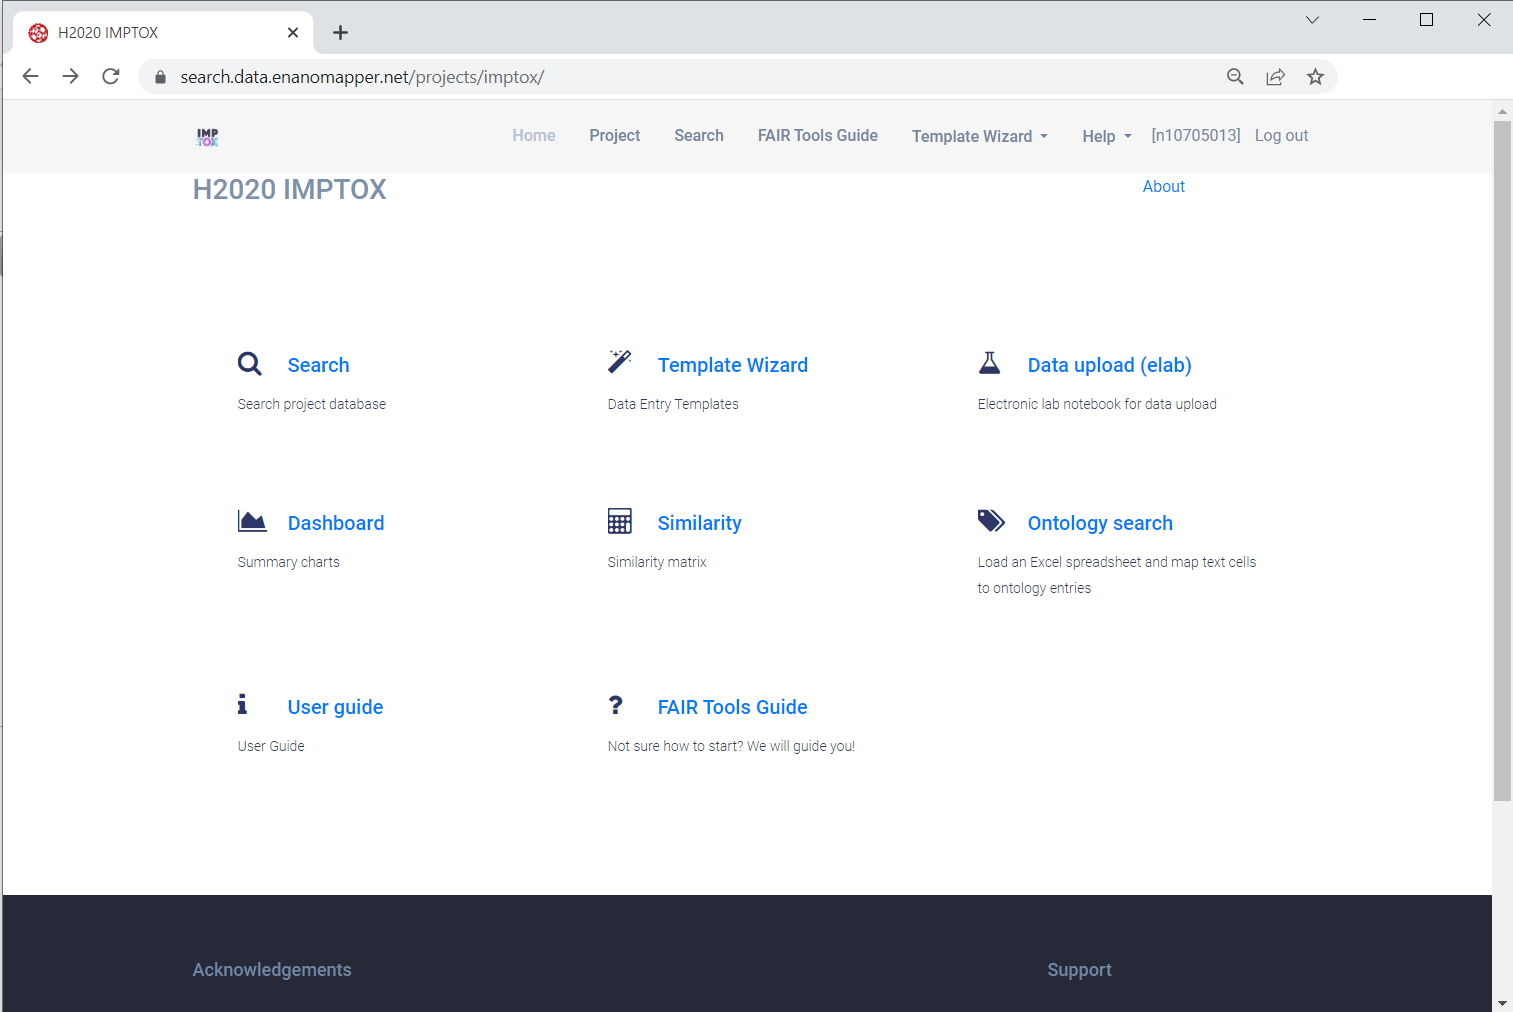This screenshot has width=1513, height=1012.
Task: Expand the Template Wizard navbar dropdown
Action: [x=979, y=136]
